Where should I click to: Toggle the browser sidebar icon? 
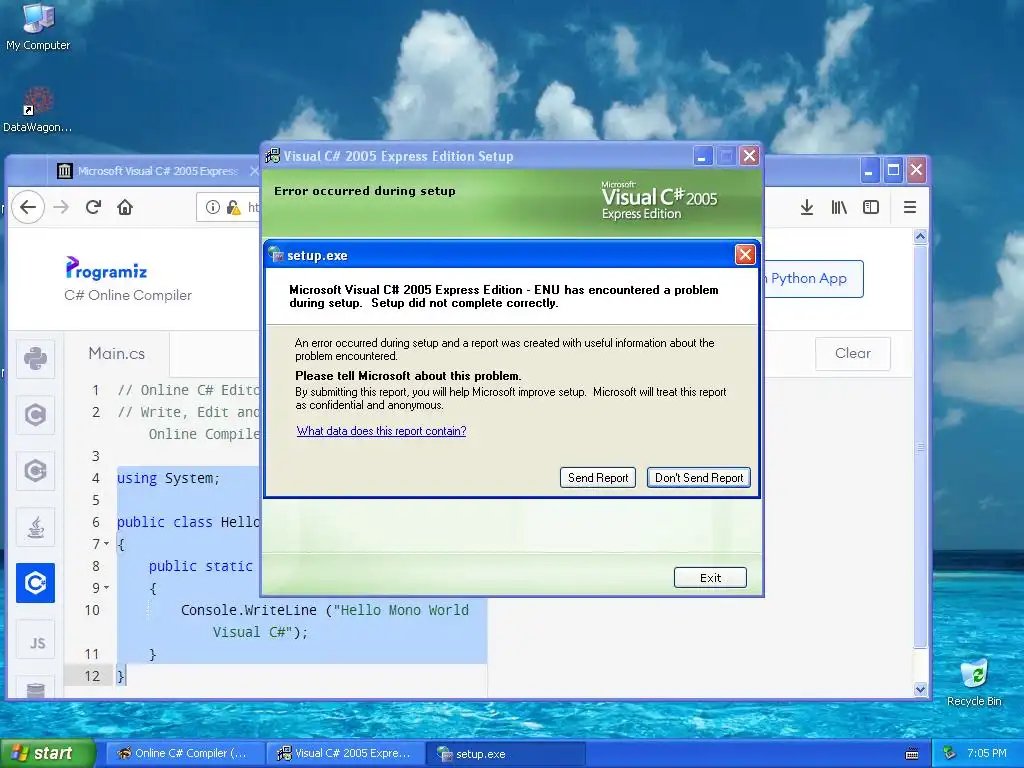click(871, 207)
